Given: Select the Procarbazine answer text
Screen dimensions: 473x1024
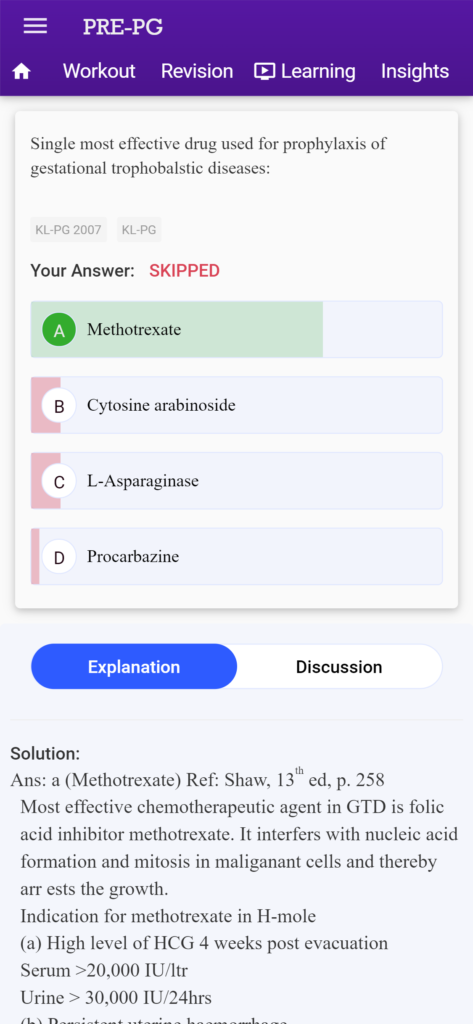Looking at the screenshot, I should click(x=133, y=557).
